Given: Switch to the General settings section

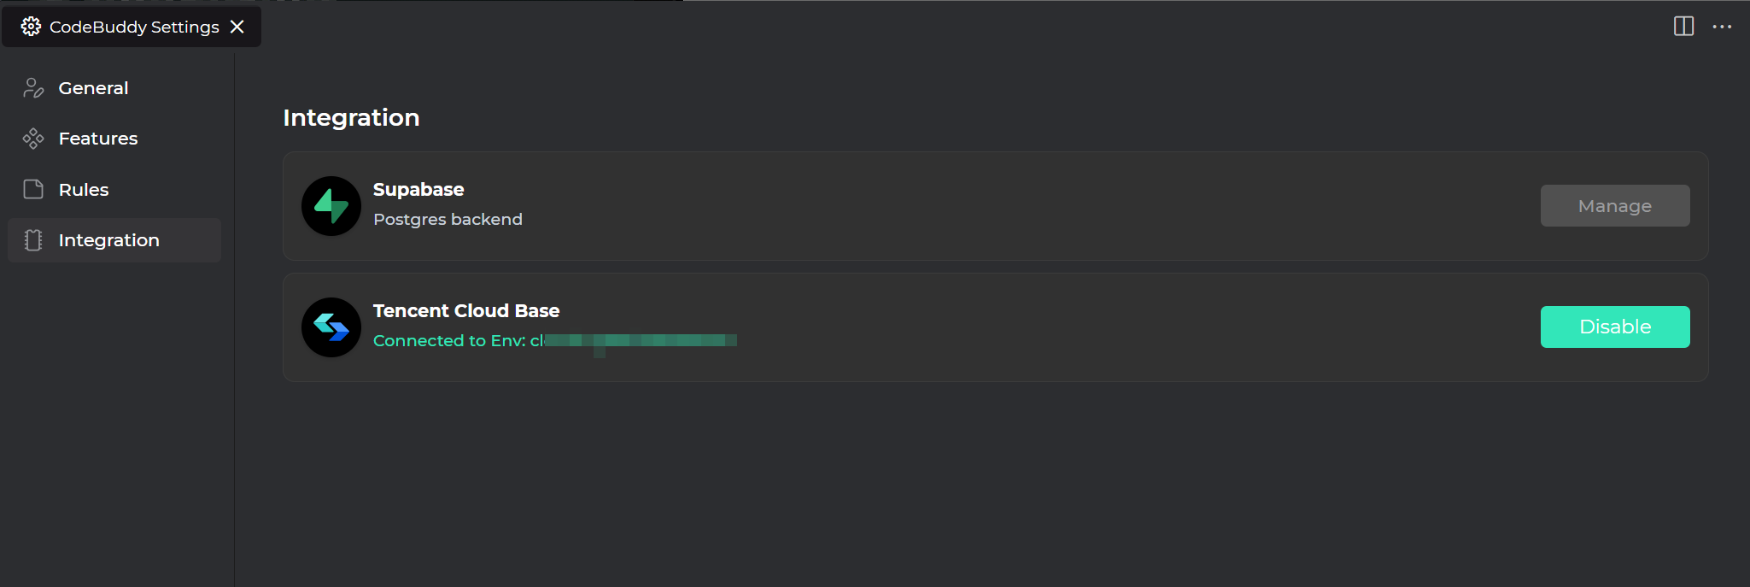Looking at the screenshot, I should pyautogui.click(x=93, y=87).
